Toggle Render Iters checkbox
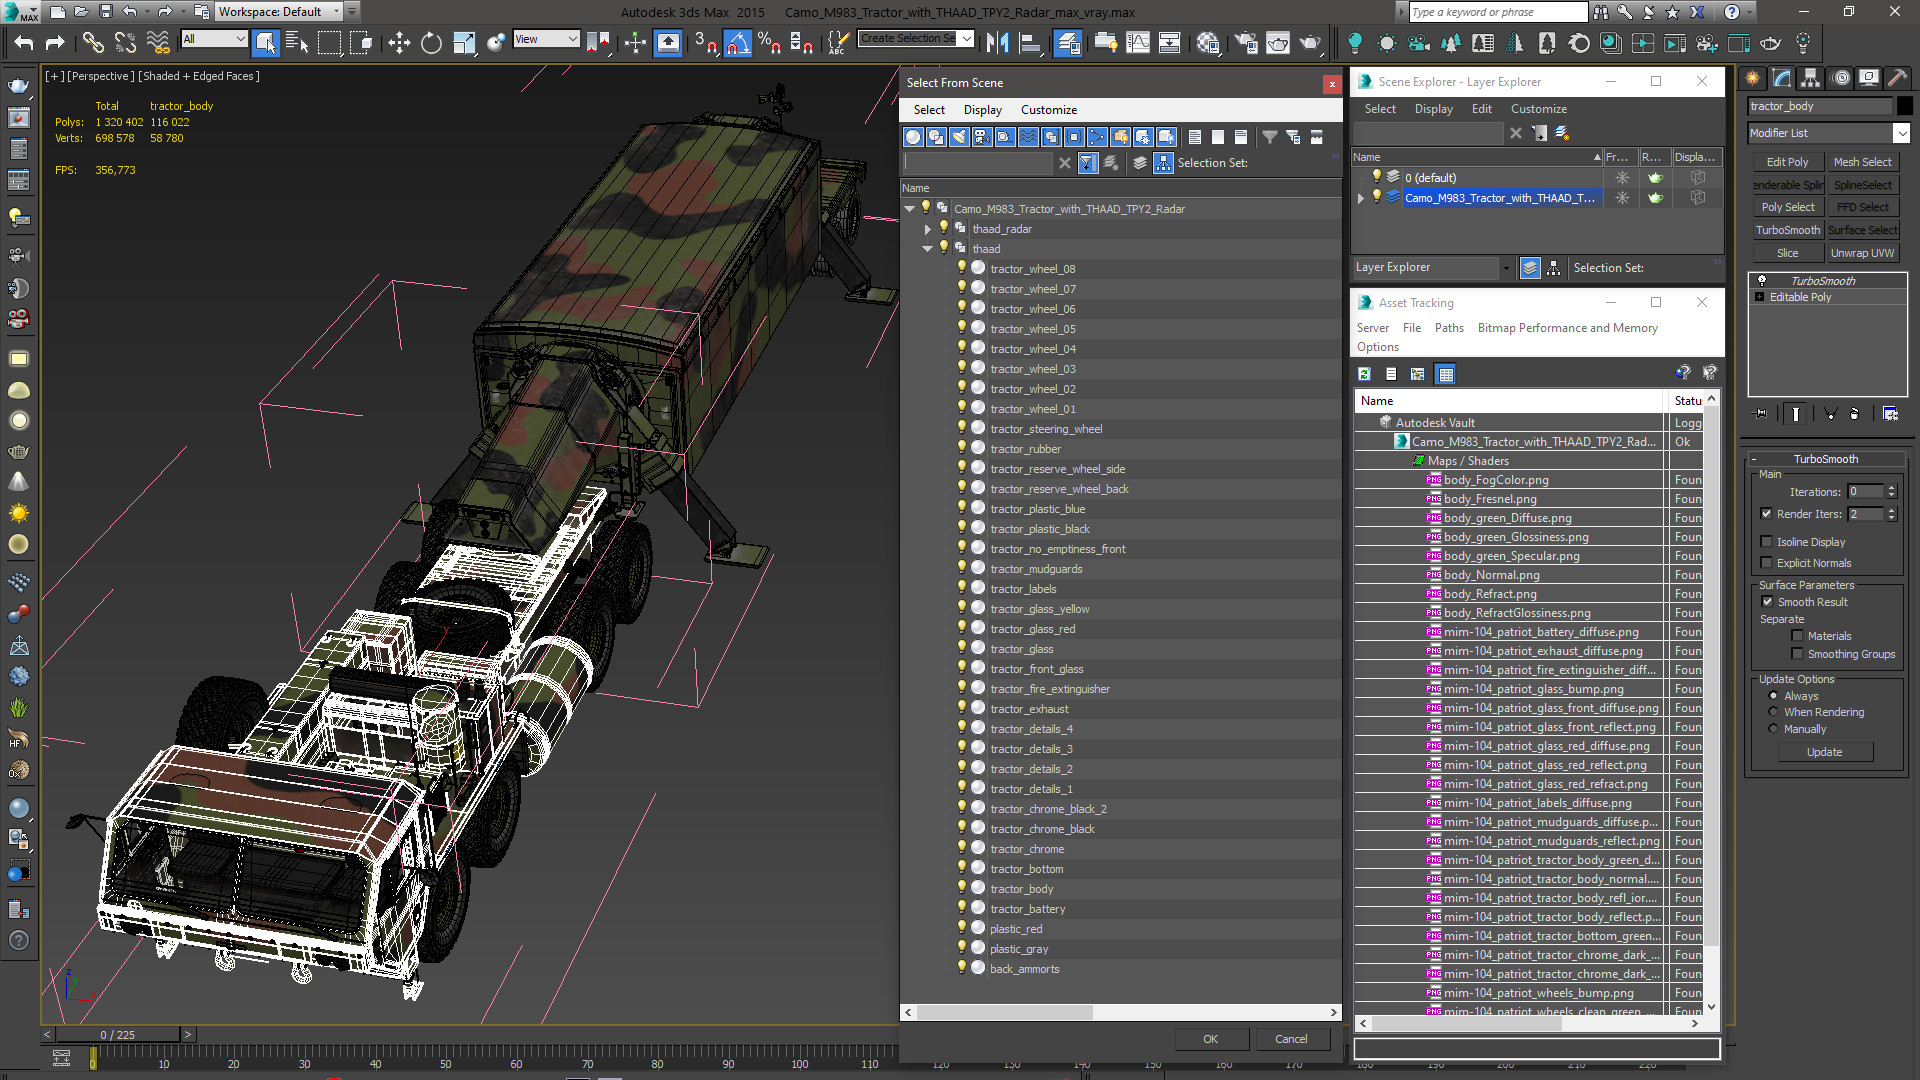 pos(1767,514)
